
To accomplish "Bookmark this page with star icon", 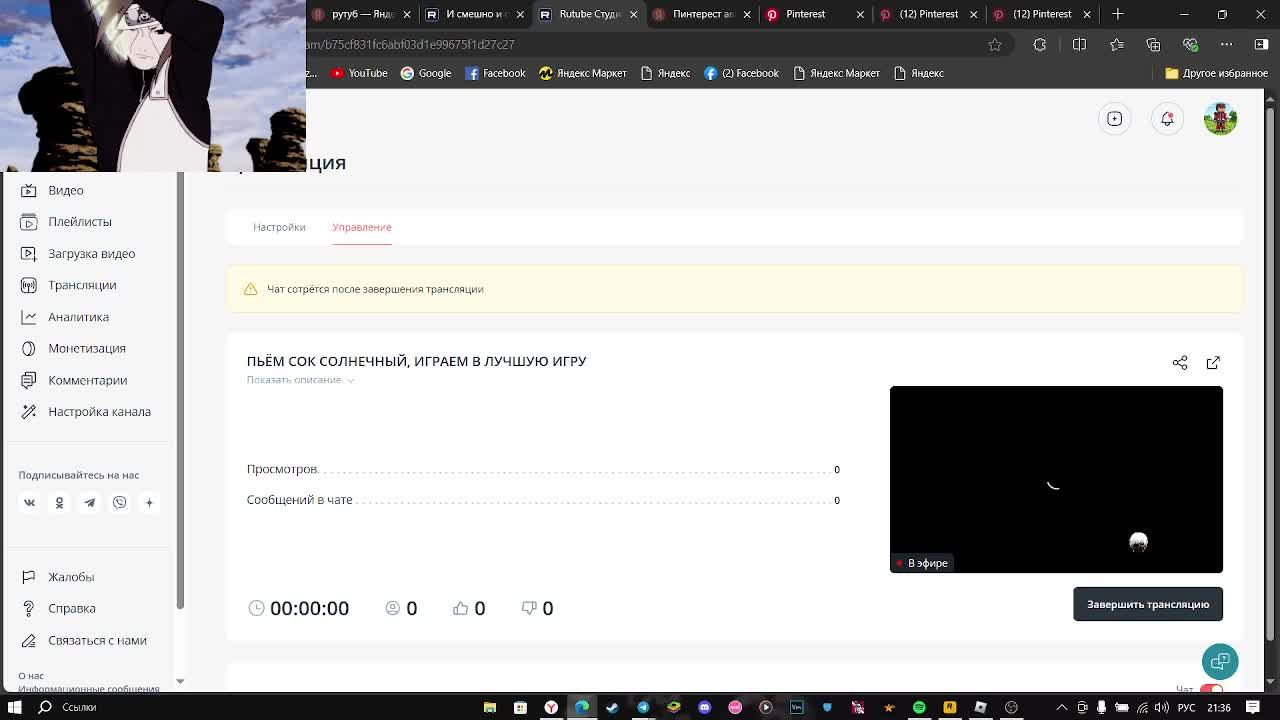I will (994, 45).
